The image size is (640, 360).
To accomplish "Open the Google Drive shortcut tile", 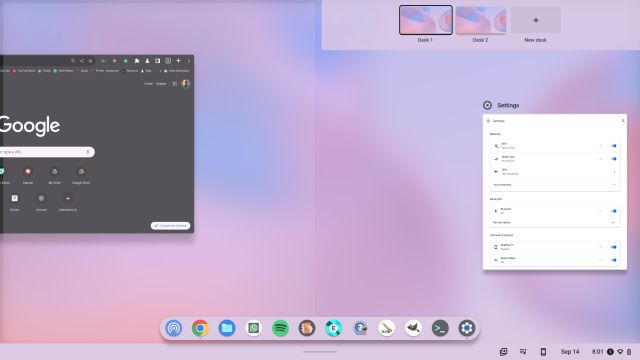I will [x=81, y=176].
